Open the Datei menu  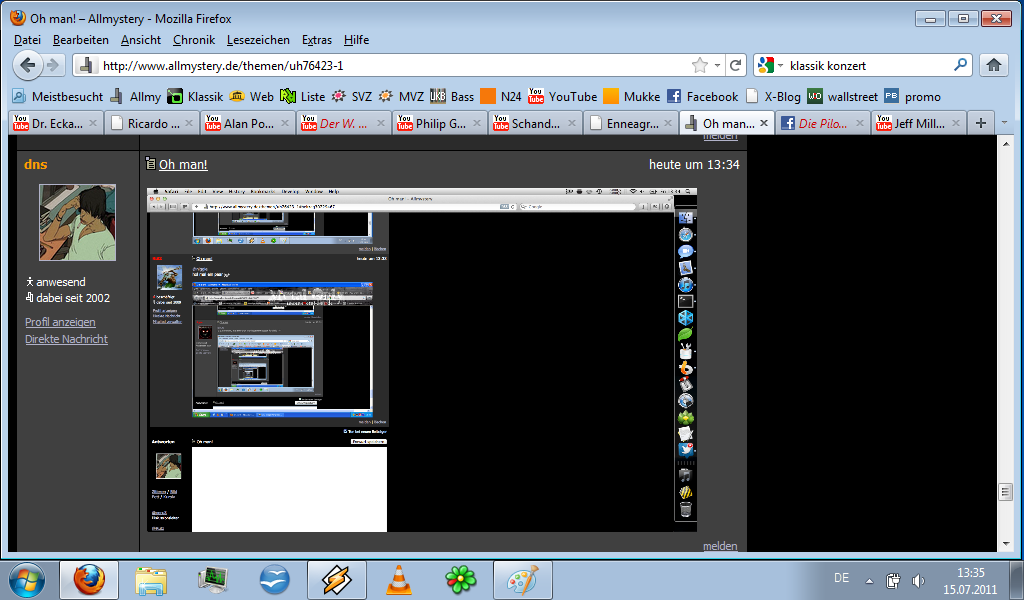(x=27, y=40)
